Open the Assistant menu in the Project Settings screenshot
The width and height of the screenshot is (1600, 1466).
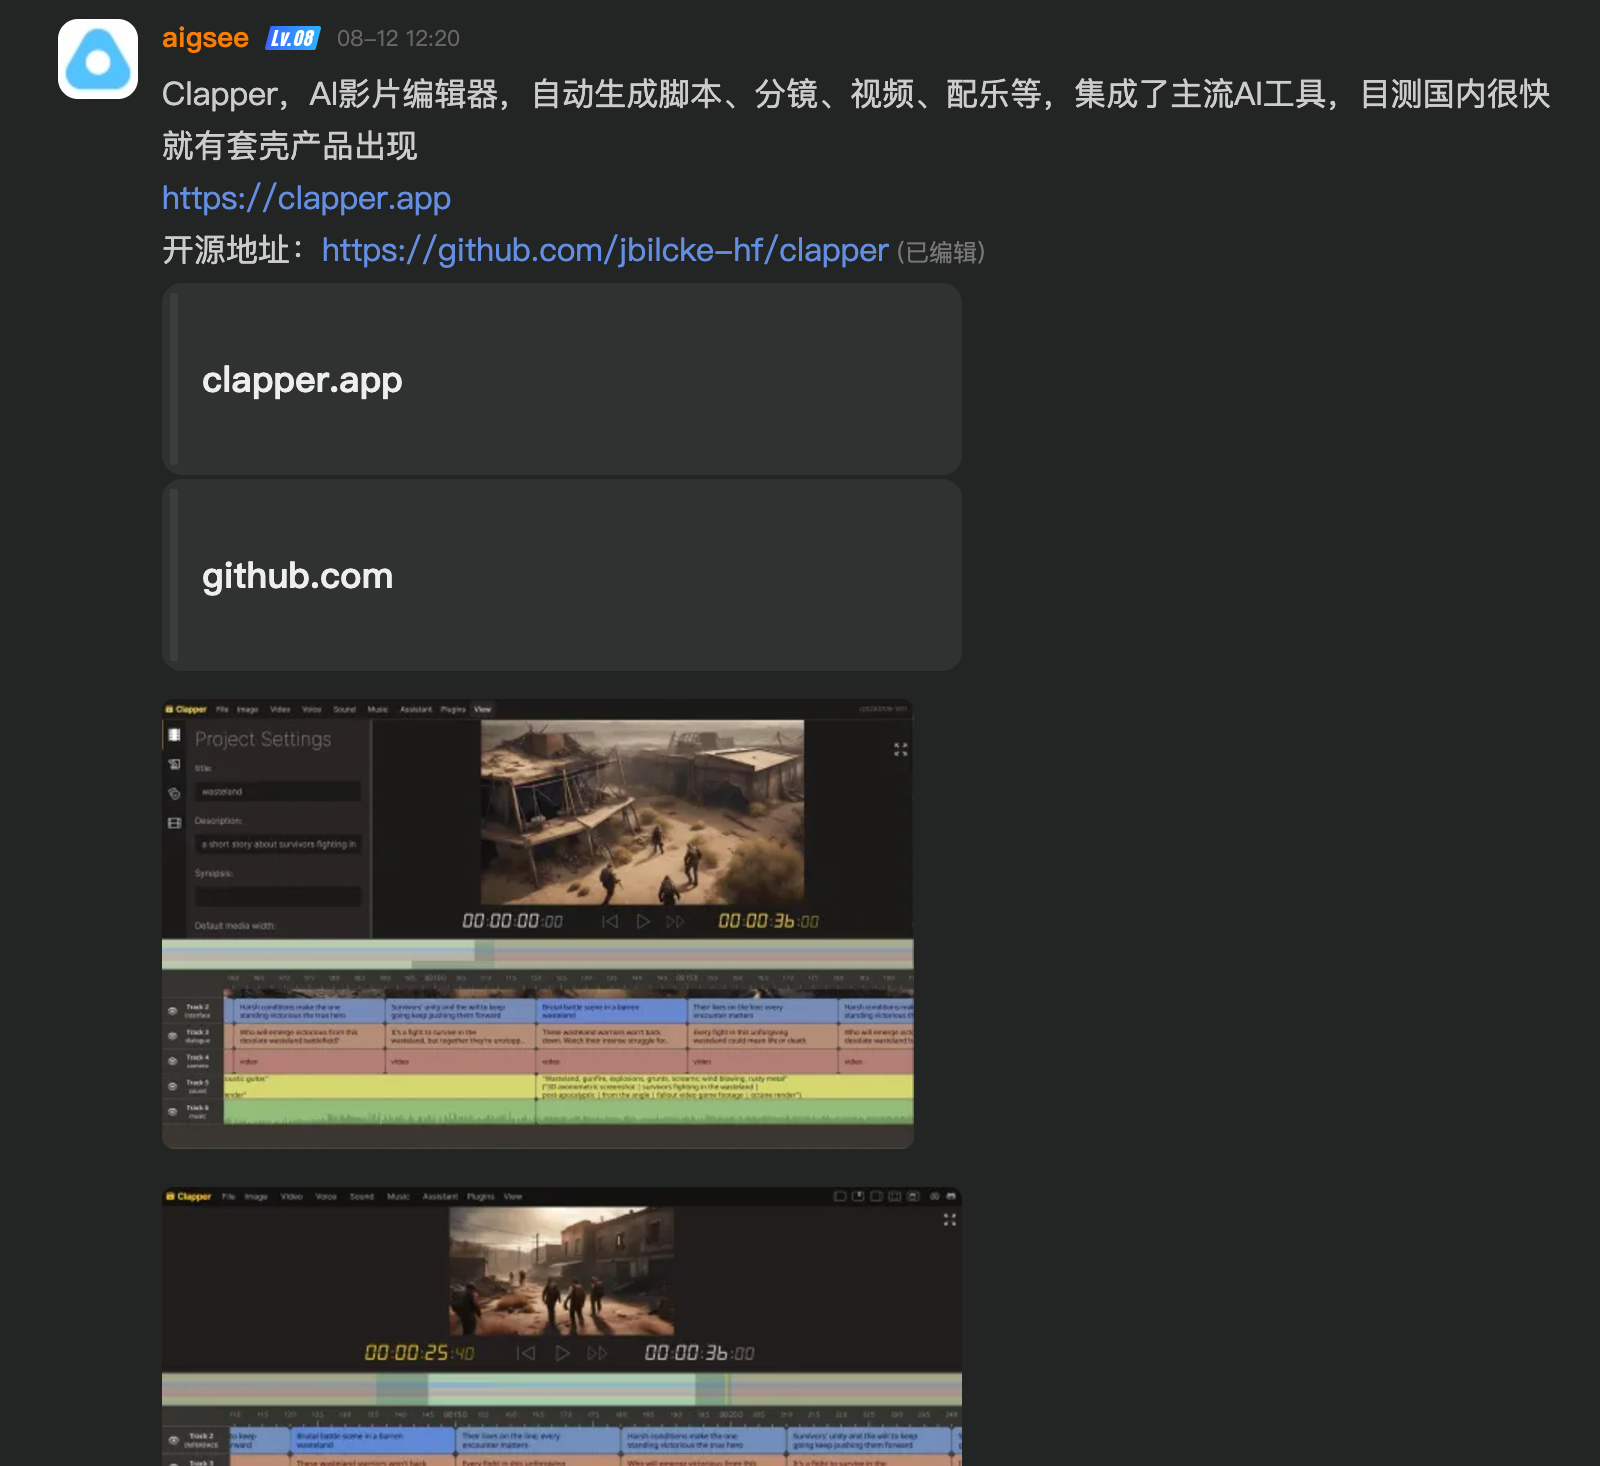[x=416, y=709]
